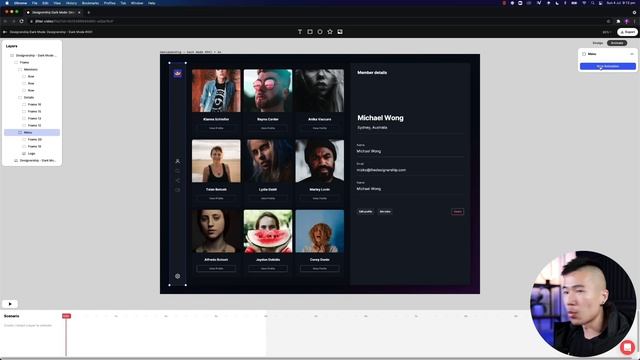The height and width of the screenshot is (360, 640).
Task: Click the Export button
Action: (x=627, y=32)
